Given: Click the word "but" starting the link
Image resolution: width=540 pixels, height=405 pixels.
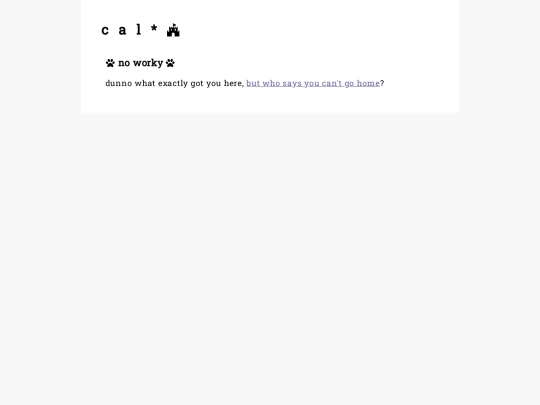Looking at the screenshot, I should coord(253,83).
